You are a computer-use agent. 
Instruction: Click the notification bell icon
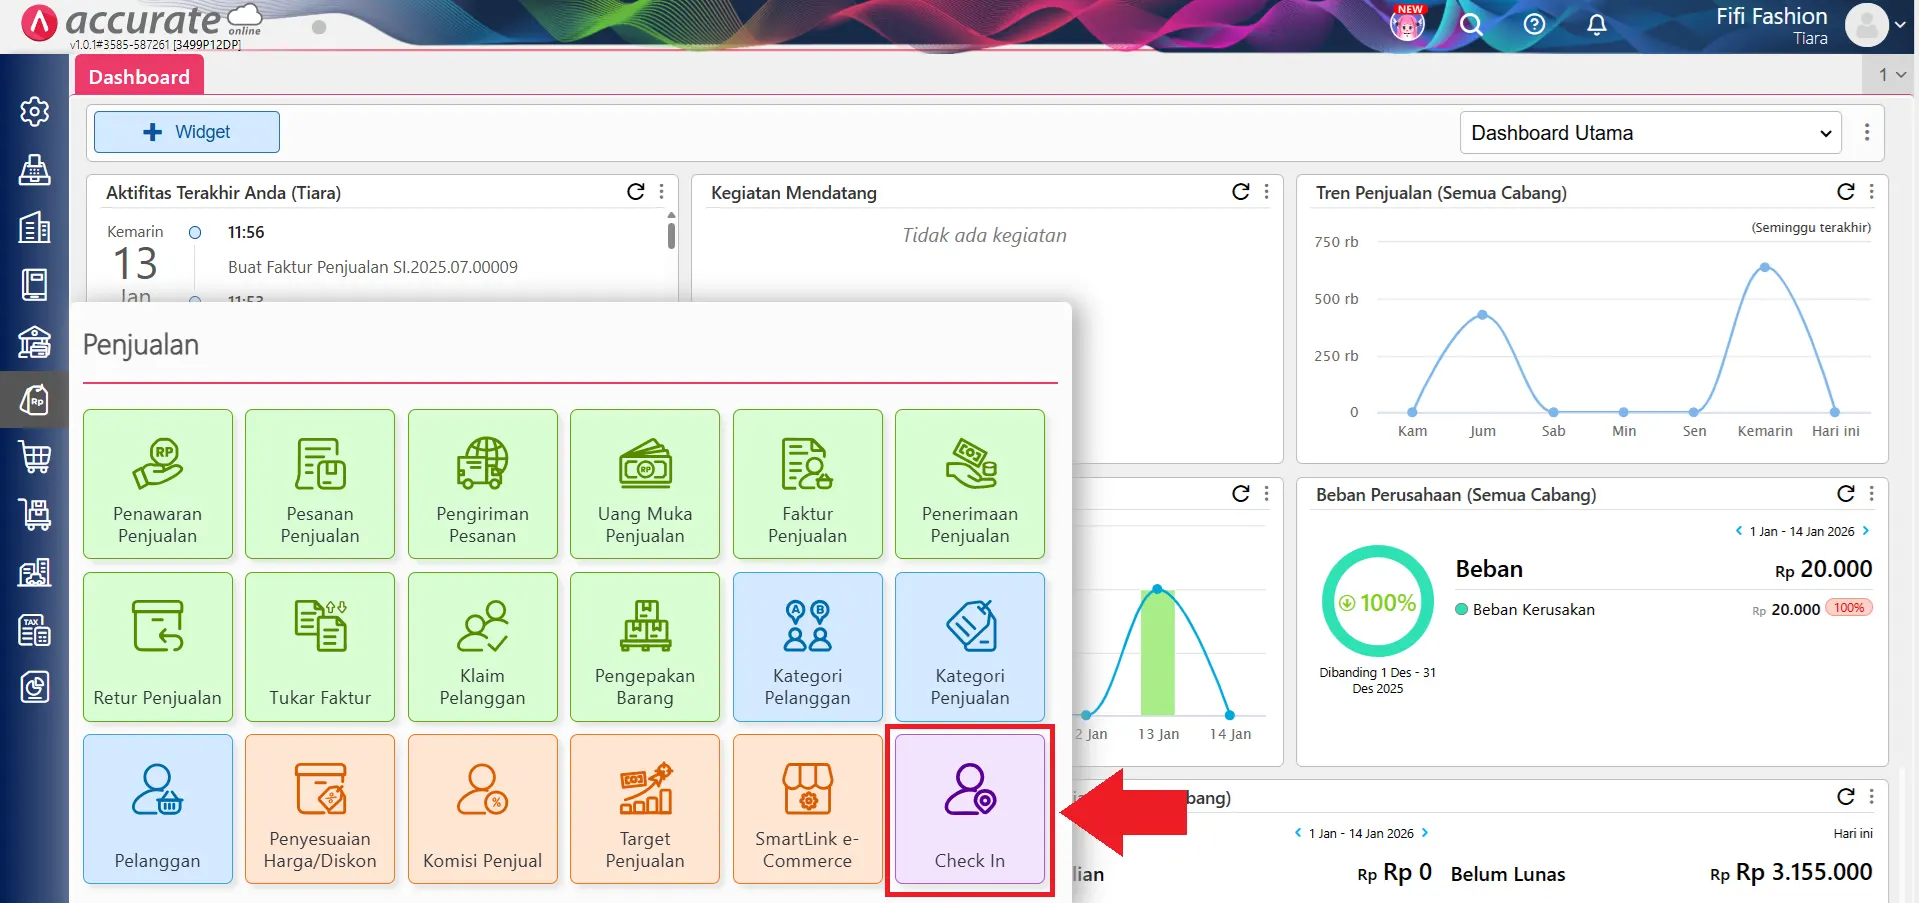(x=1596, y=25)
